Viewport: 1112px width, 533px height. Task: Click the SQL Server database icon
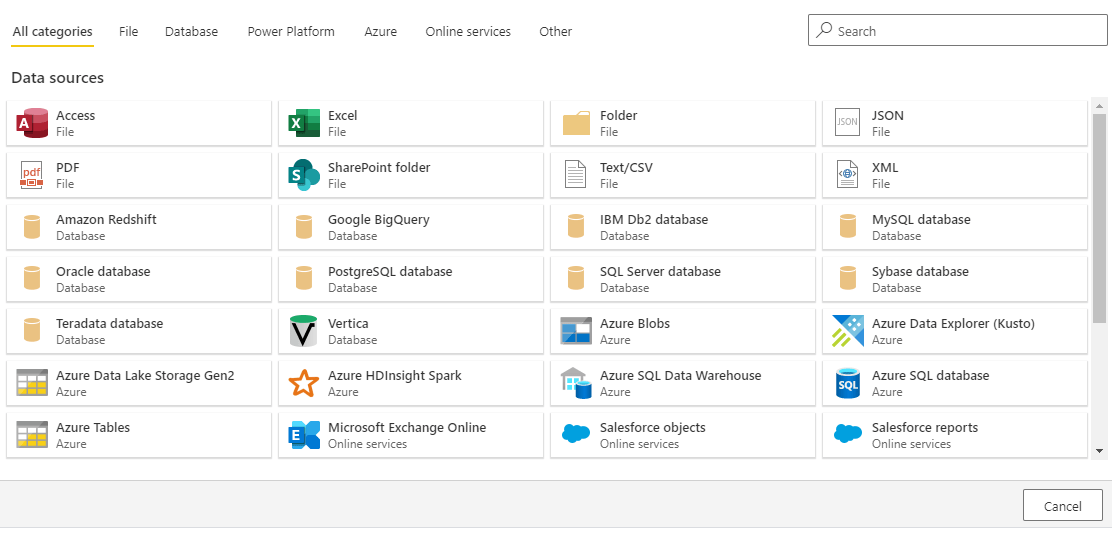pos(576,279)
